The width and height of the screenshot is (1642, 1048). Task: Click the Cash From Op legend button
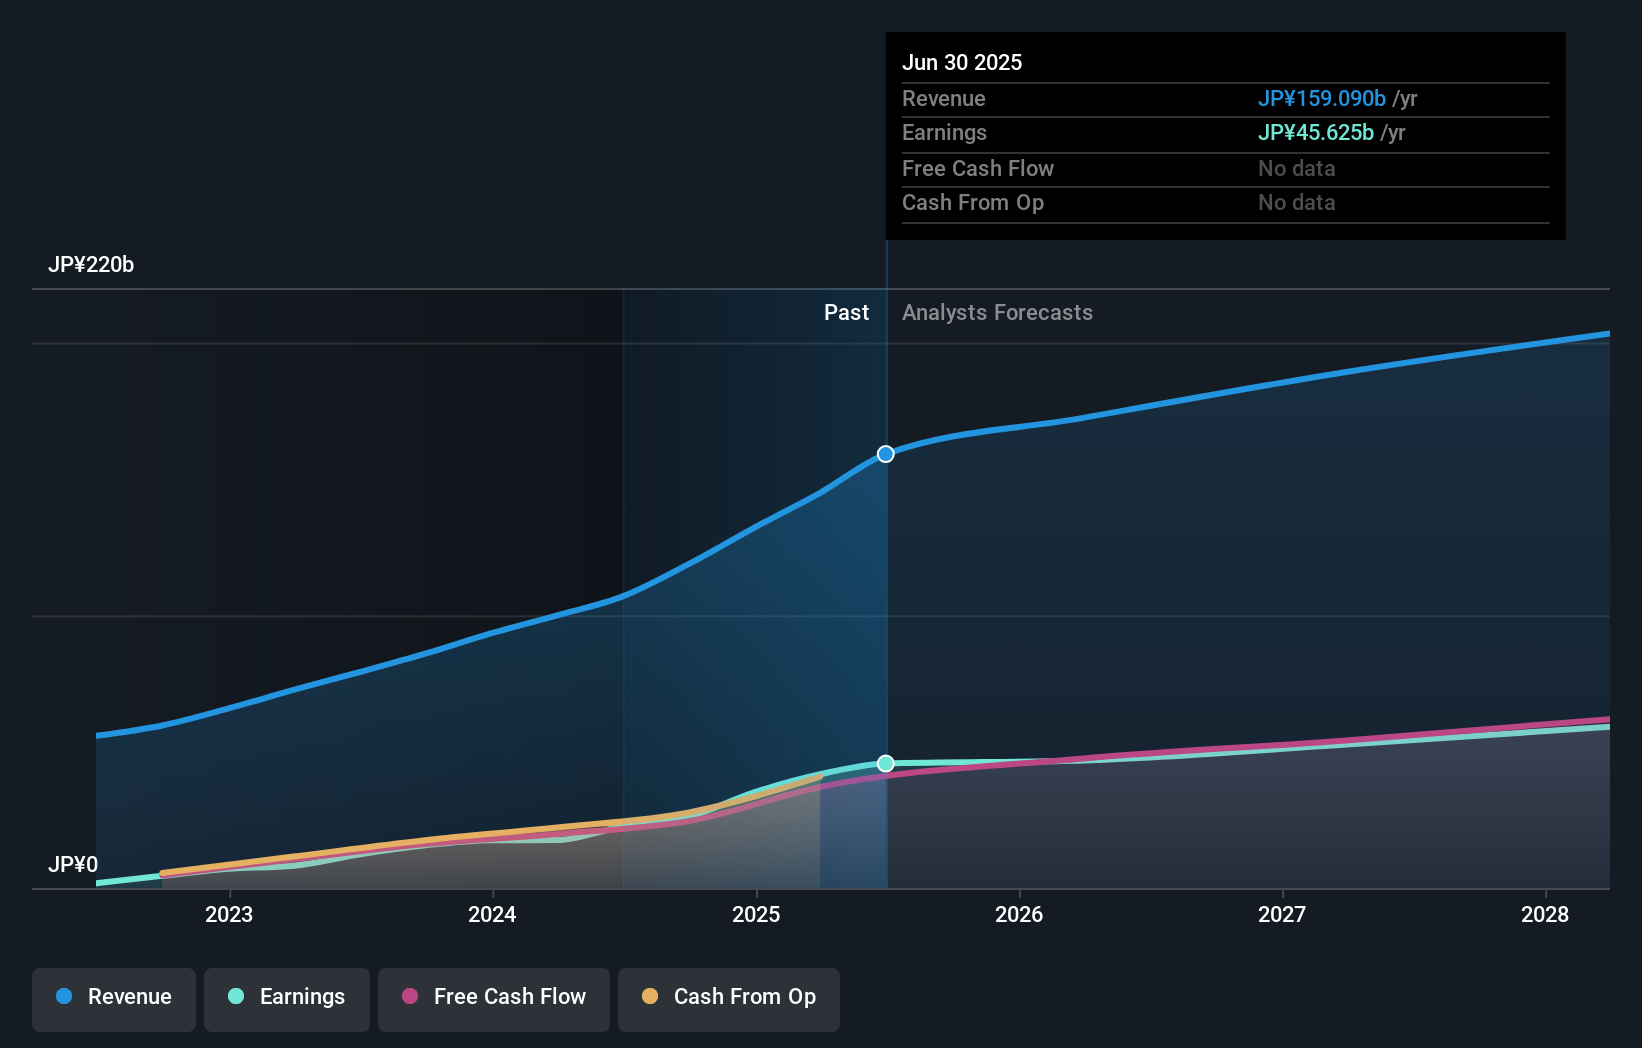pos(728,999)
